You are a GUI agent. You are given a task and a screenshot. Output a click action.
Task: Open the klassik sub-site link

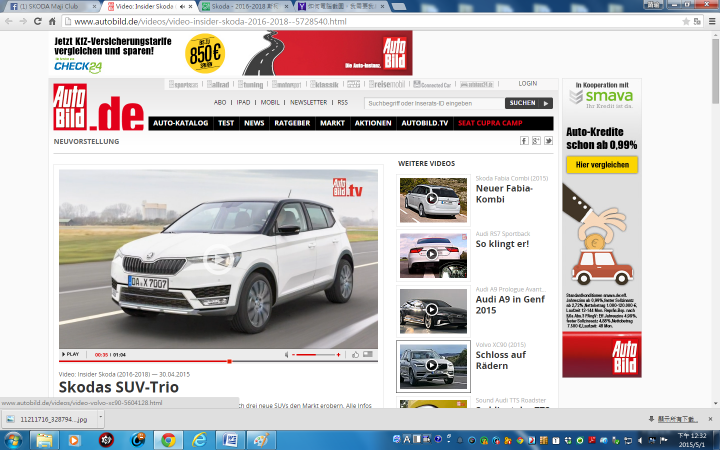click(324, 84)
